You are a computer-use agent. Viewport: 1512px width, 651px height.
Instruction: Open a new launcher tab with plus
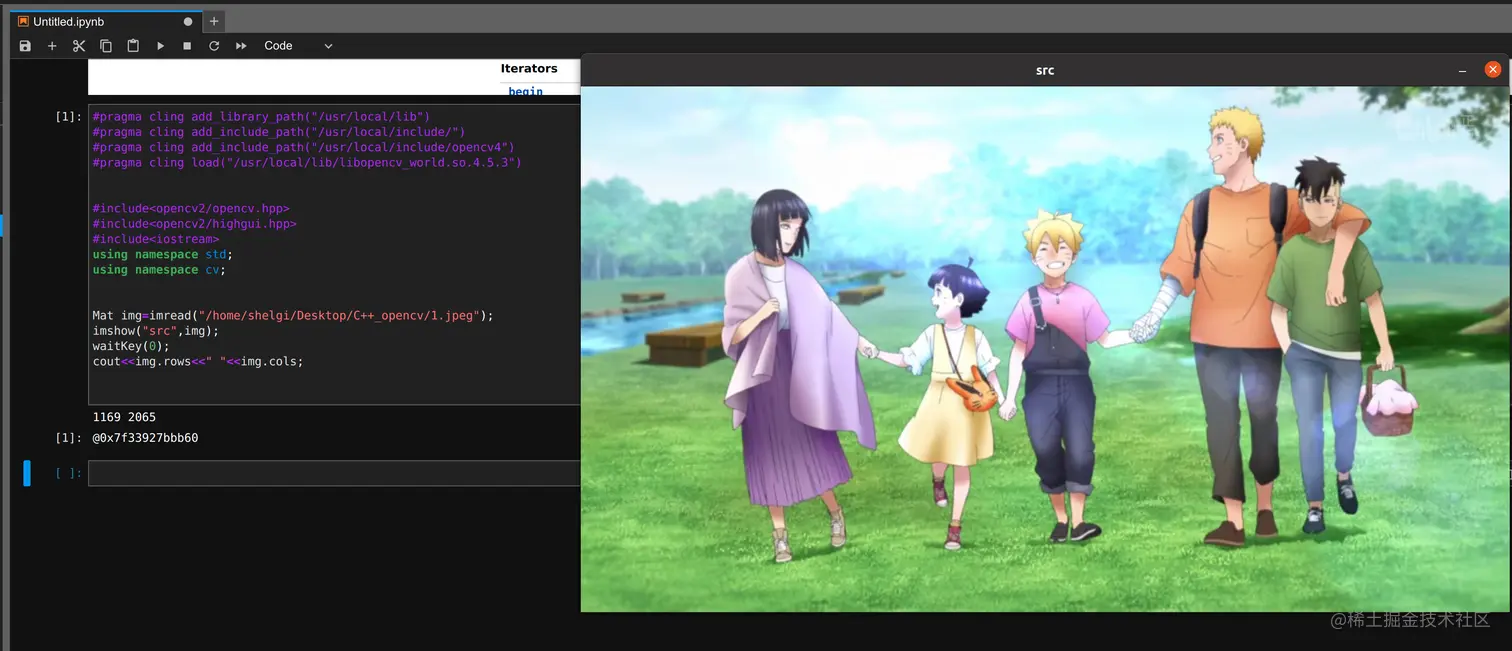coord(214,21)
